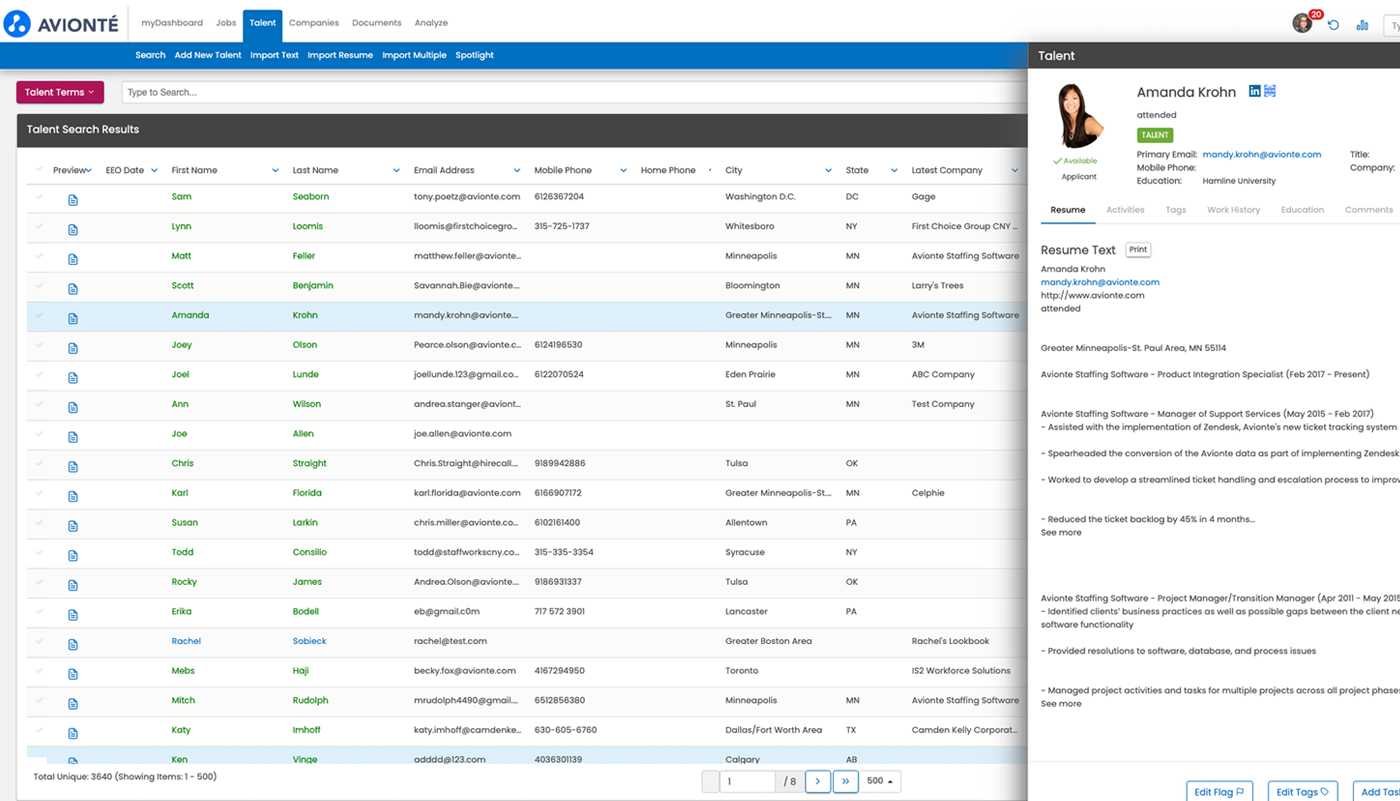
Task: Select the checkbox for Lynn Loomis row
Action: click(40, 226)
